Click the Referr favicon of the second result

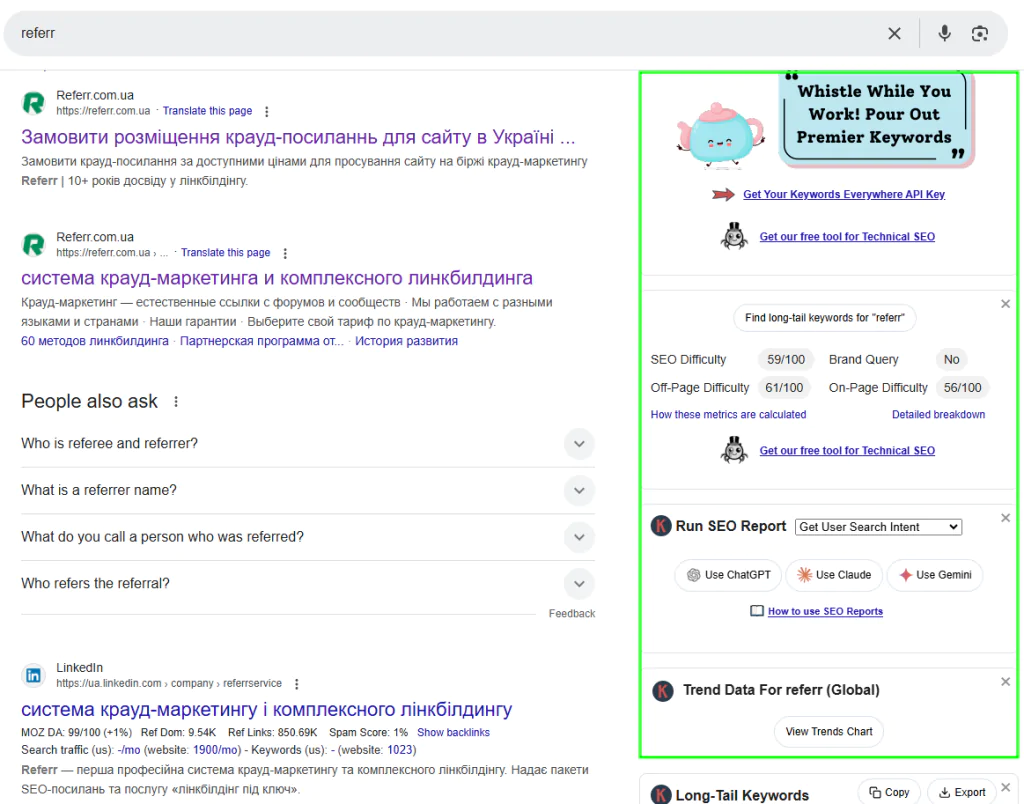34,245
